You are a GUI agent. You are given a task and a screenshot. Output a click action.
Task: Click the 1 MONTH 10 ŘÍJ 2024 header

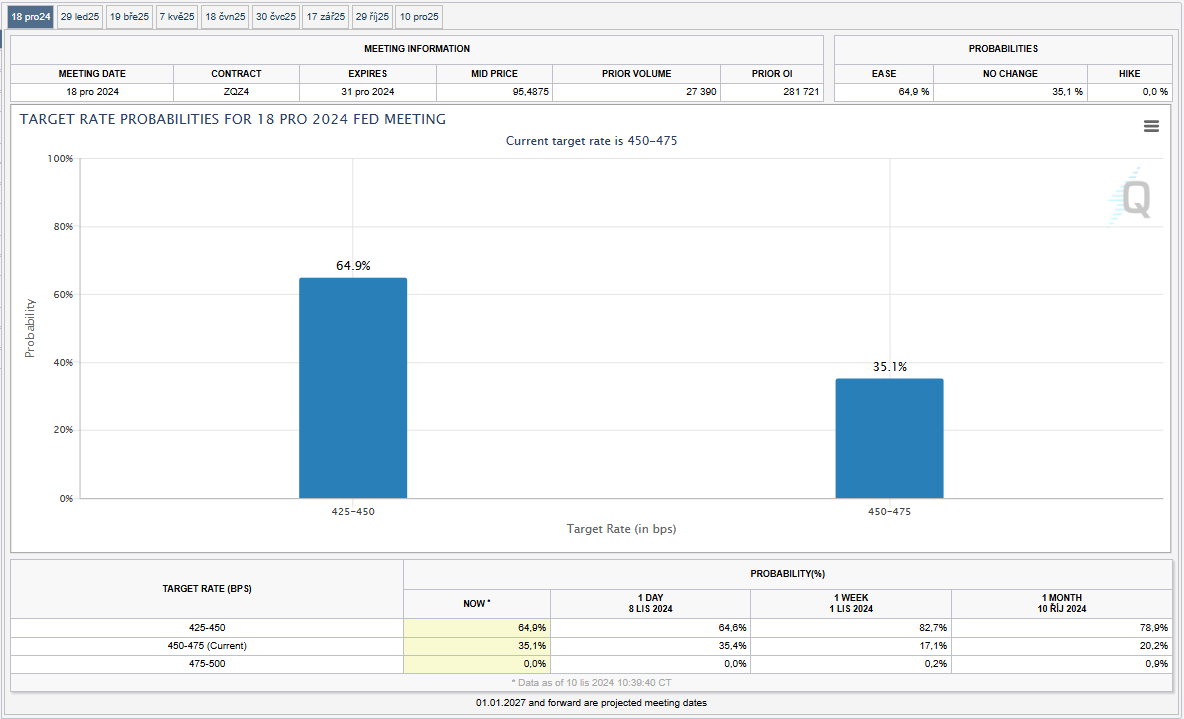click(x=1062, y=603)
